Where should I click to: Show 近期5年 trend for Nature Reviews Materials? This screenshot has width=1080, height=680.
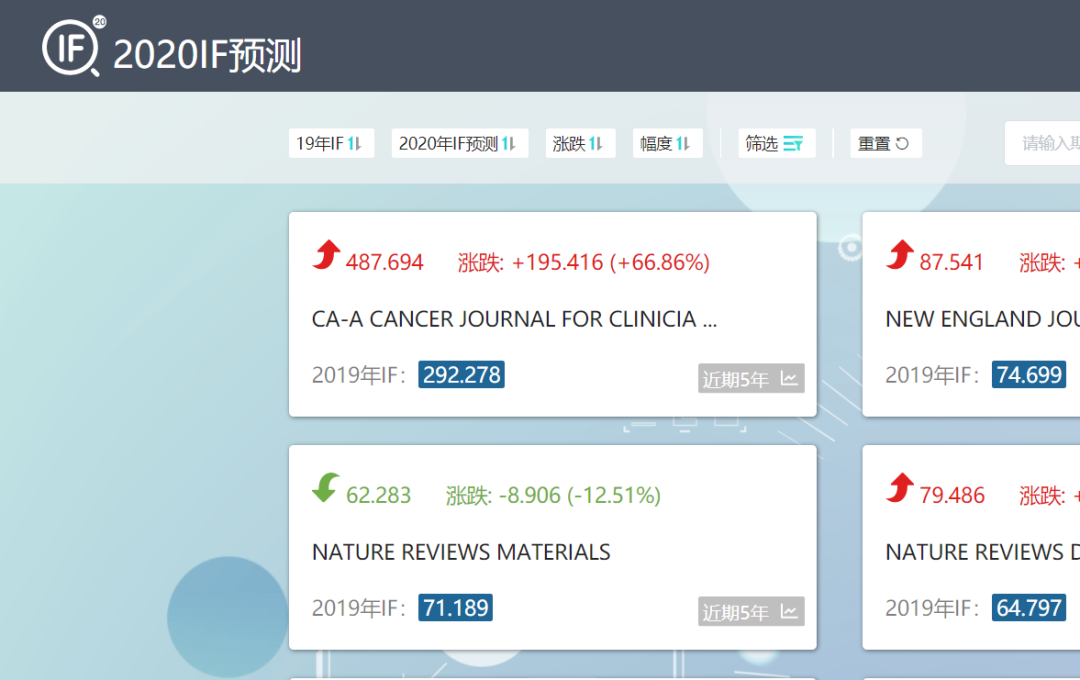[751, 611]
